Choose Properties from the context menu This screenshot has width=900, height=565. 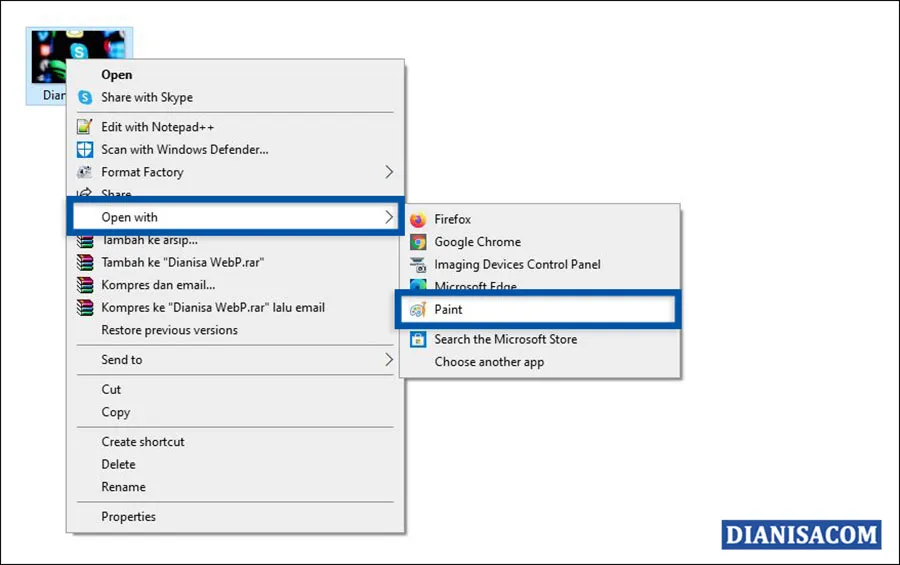128,517
